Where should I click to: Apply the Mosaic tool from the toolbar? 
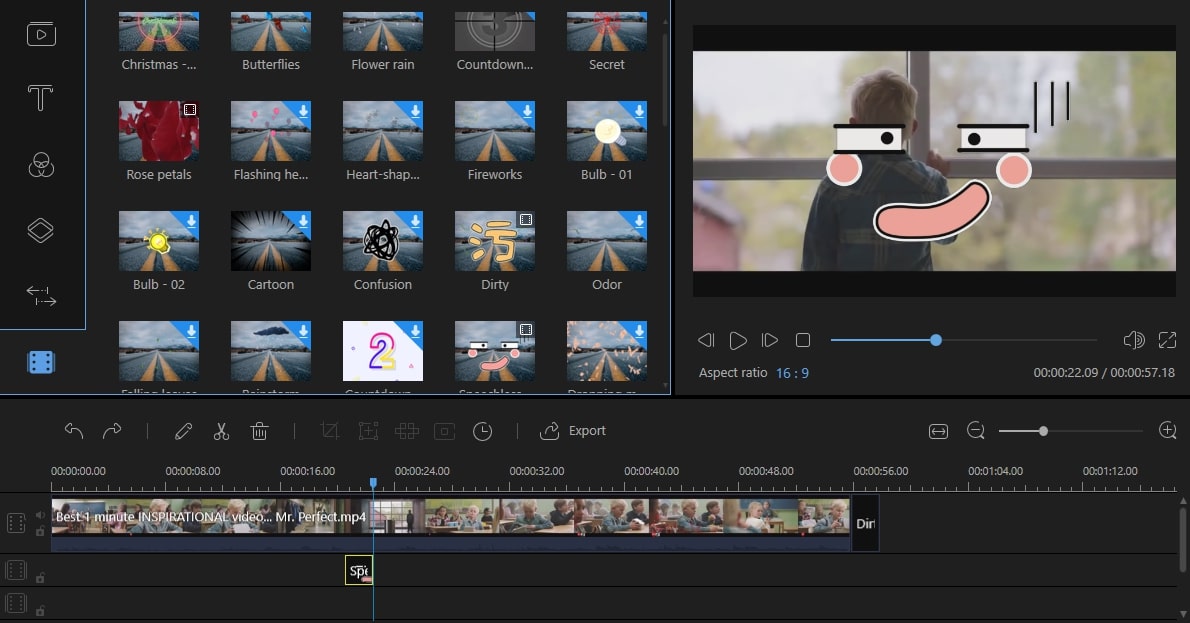pos(406,430)
